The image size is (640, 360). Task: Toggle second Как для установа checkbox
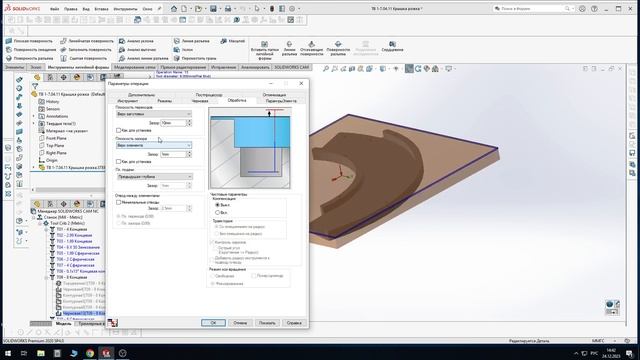118,162
